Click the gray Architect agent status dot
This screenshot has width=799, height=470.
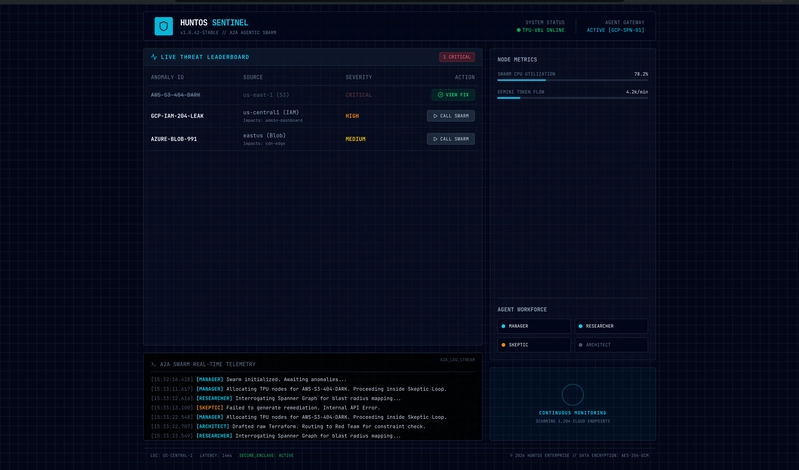point(580,345)
